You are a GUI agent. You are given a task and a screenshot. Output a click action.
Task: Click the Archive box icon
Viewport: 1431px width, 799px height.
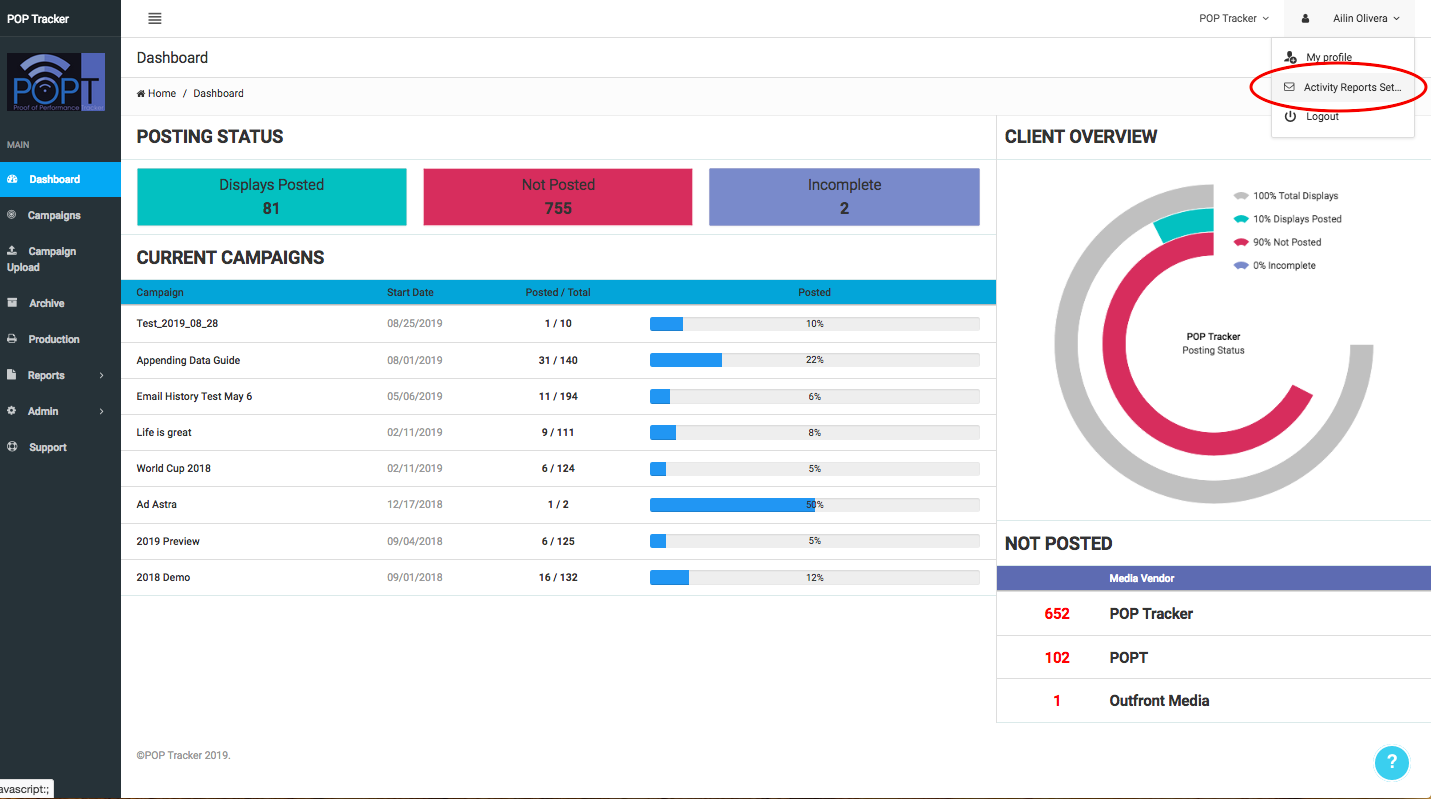[12, 303]
